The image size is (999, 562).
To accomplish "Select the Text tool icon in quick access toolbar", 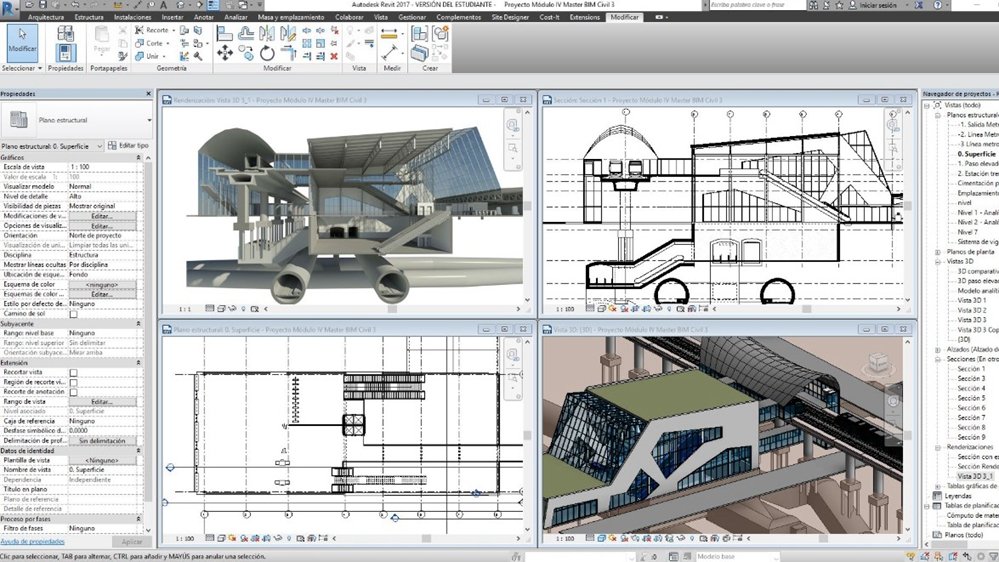I will [x=164, y=4].
